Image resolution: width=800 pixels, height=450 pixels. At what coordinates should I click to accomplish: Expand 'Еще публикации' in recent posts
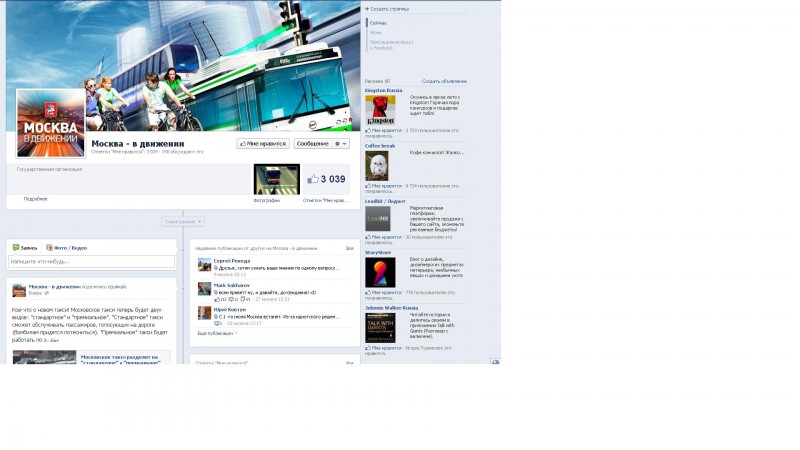tap(217, 333)
